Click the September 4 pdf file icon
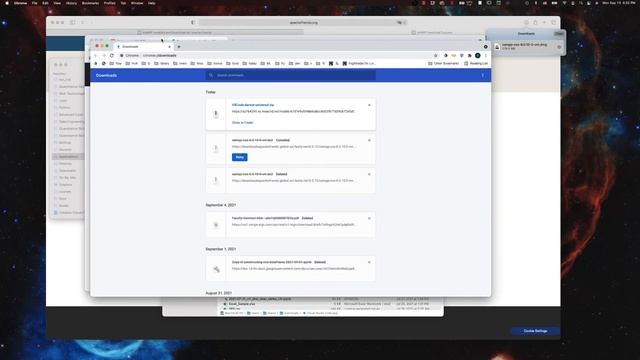The width and height of the screenshot is (640, 360). [216, 224]
